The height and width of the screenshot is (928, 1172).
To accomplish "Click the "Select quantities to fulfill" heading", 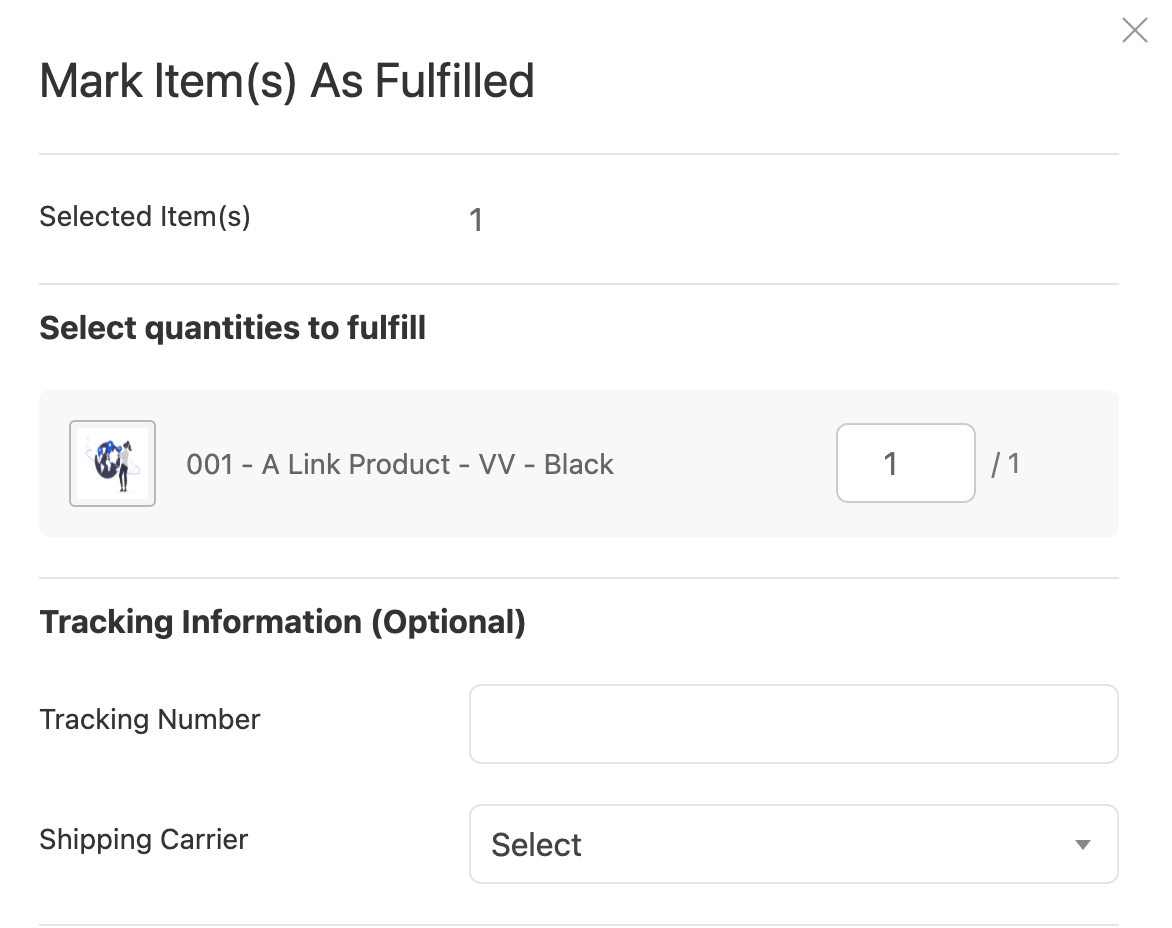I will 233,328.
